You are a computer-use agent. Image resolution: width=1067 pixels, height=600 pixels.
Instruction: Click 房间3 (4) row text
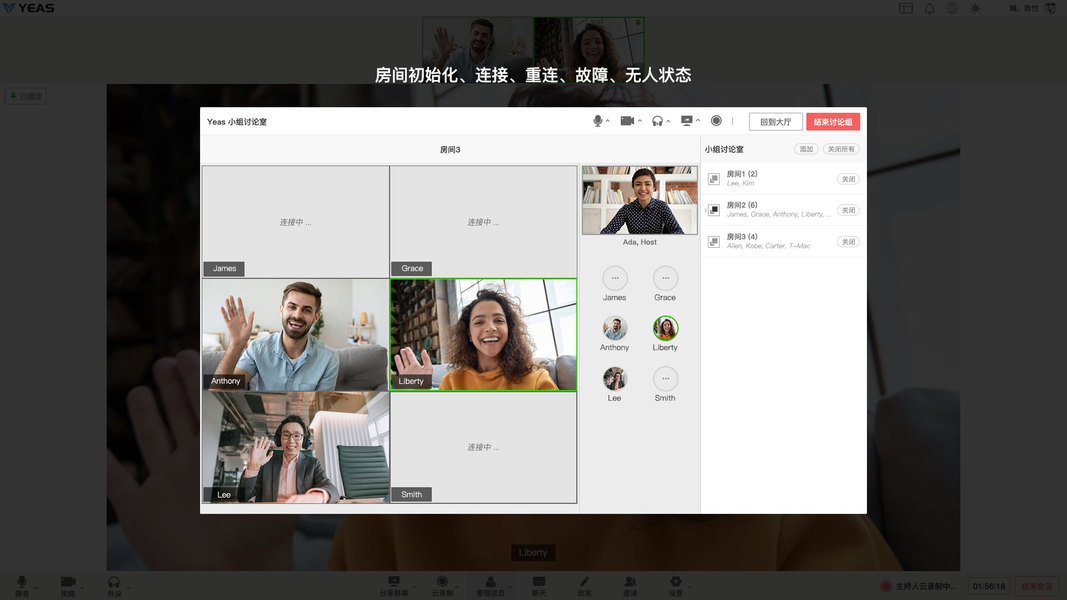[742, 237]
